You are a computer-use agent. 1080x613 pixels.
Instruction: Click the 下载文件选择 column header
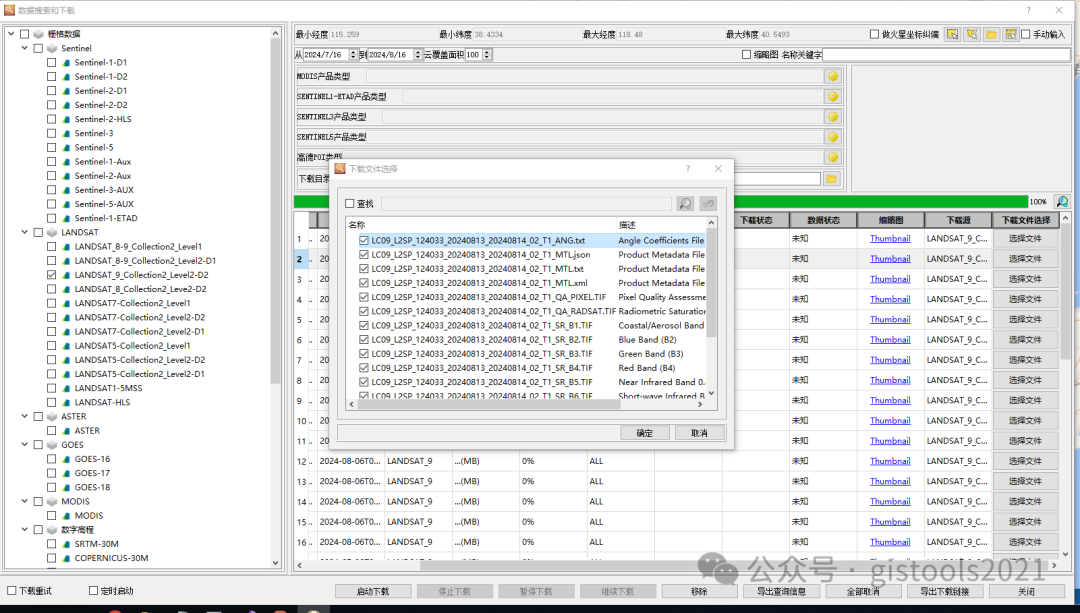click(1026, 220)
